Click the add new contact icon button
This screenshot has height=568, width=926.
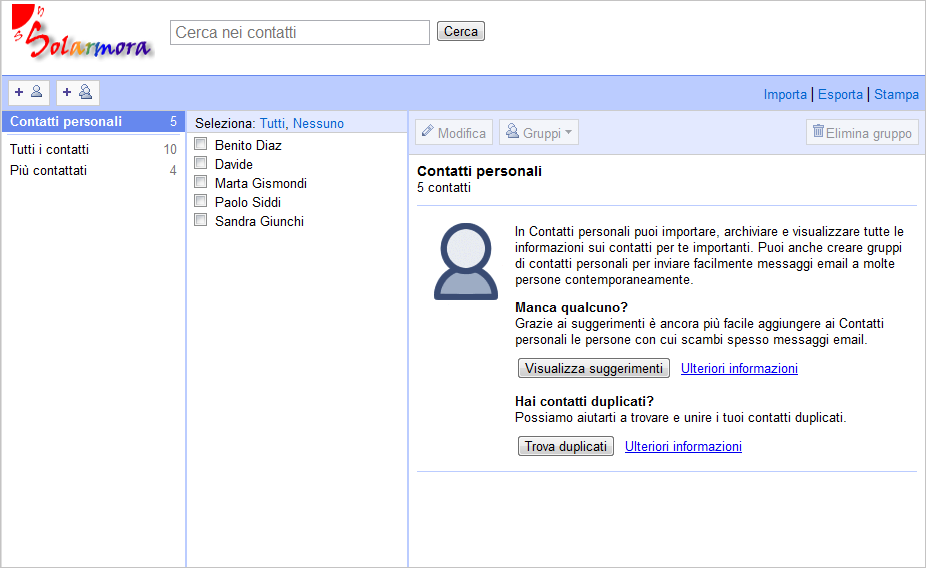28,92
